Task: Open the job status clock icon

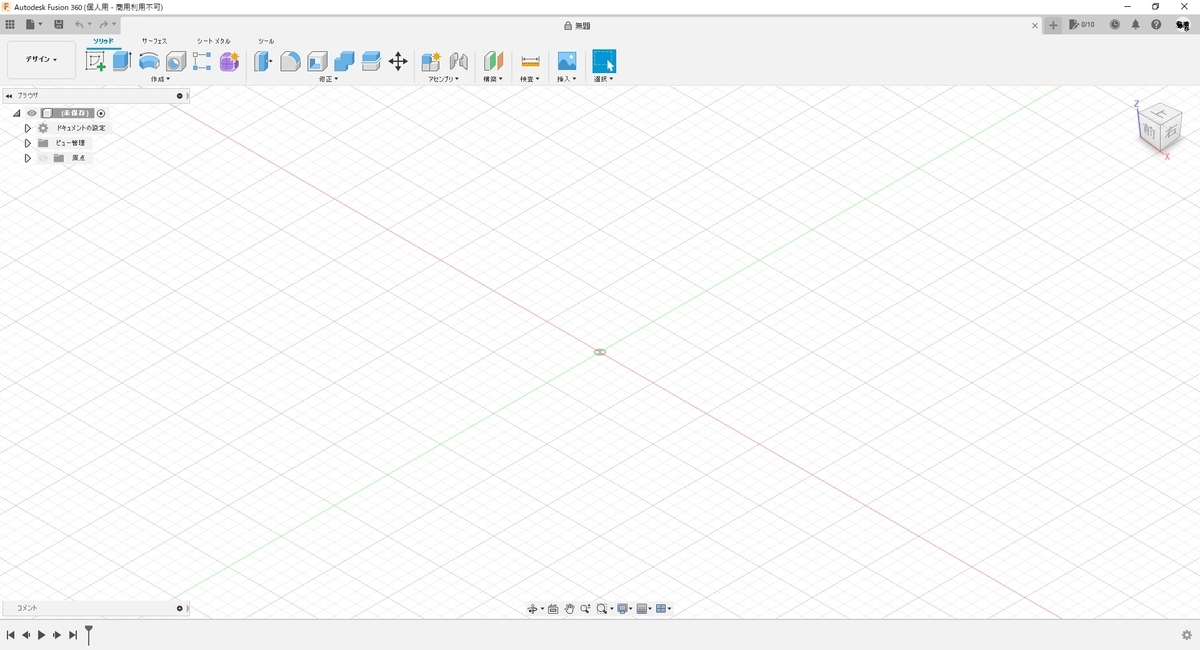Action: (x=1115, y=25)
